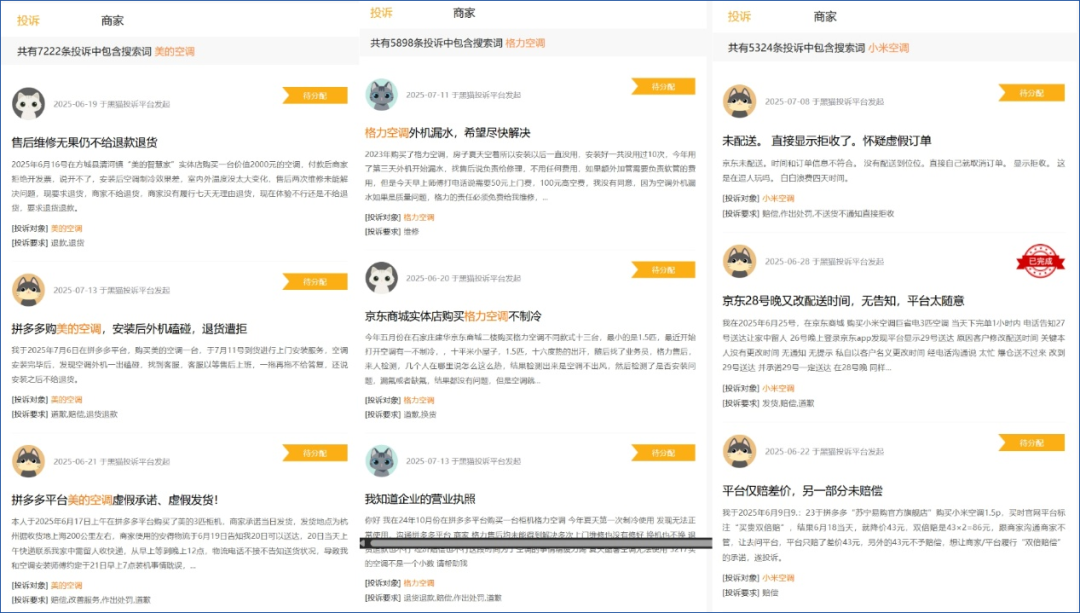
Task: Click 格力空调 投诉对象 link under 外机漏水 complaint
Action: coord(419,217)
